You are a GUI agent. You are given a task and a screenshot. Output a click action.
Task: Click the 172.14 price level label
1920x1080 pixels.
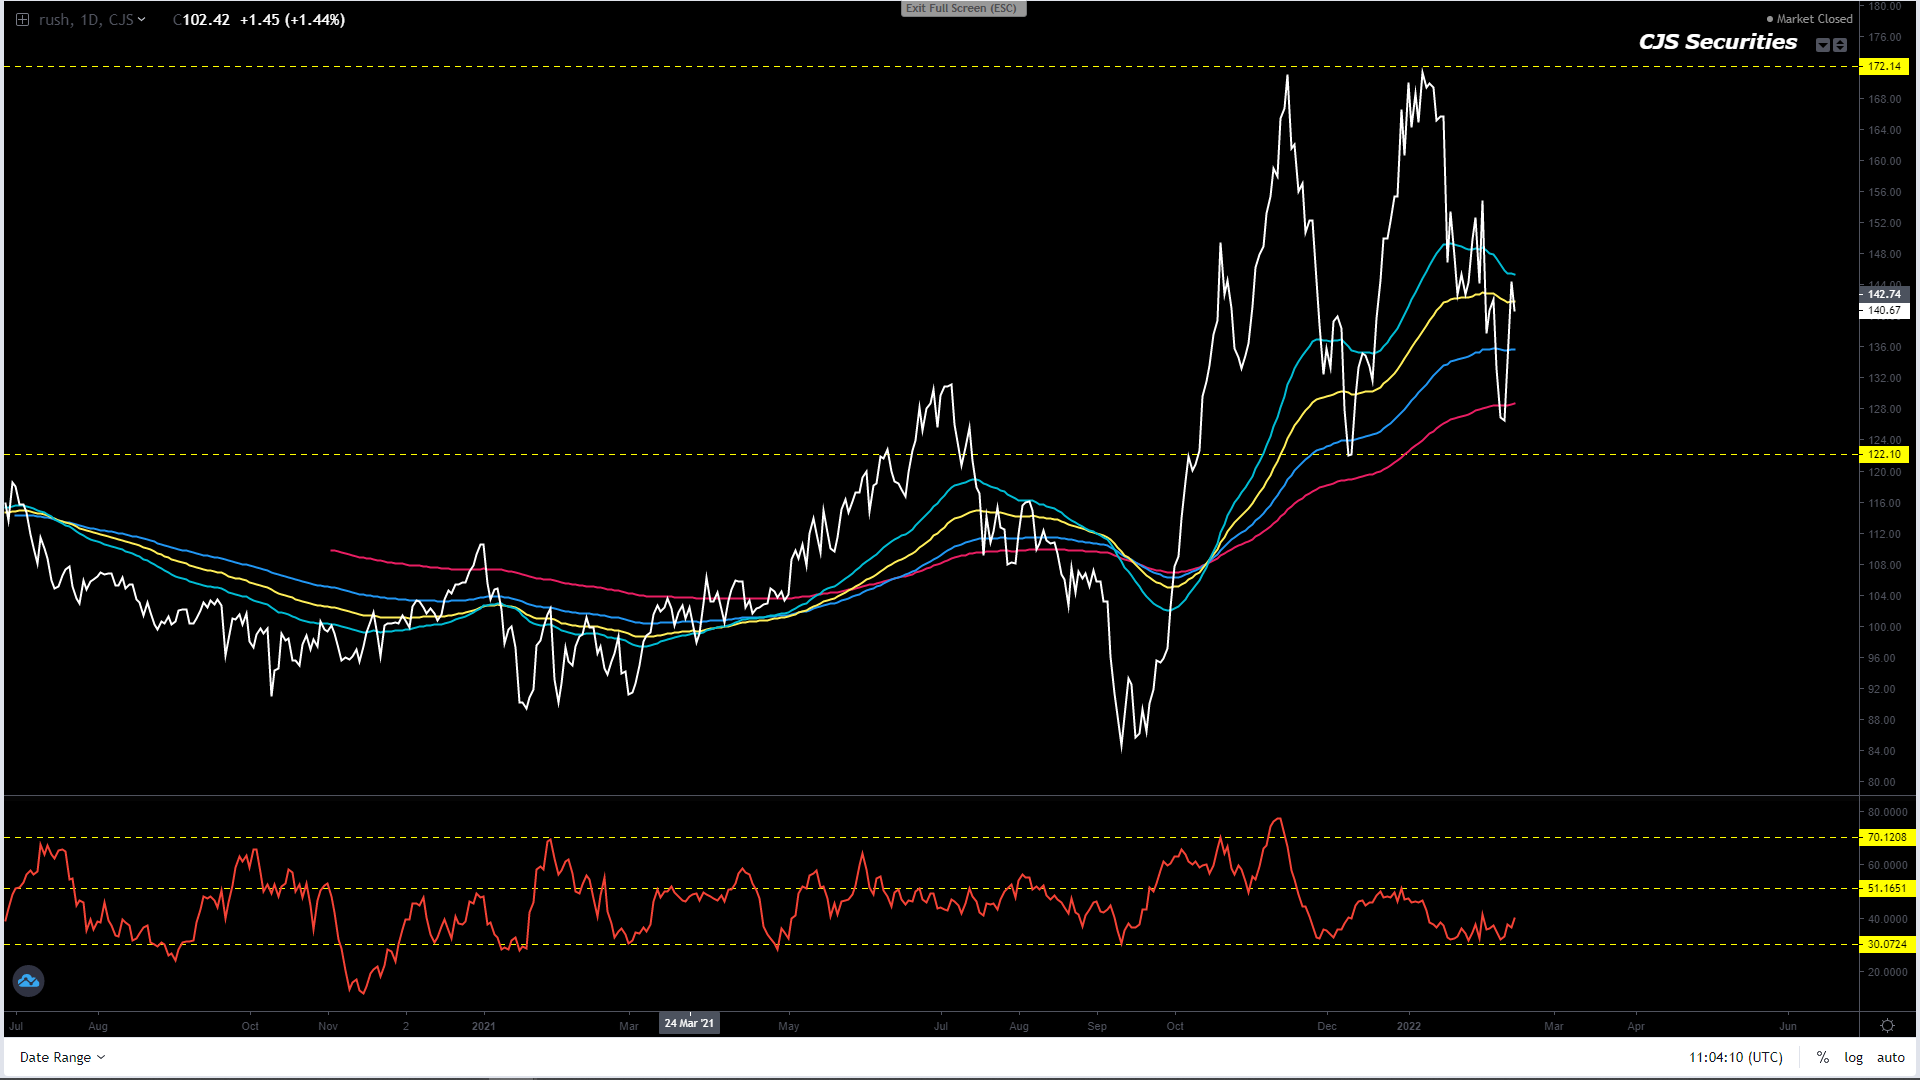(x=1884, y=67)
